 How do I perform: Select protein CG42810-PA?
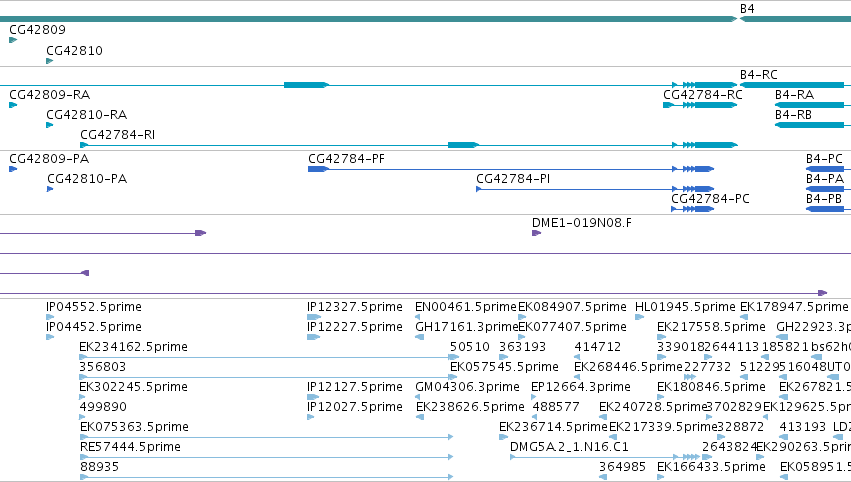point(87,179)
